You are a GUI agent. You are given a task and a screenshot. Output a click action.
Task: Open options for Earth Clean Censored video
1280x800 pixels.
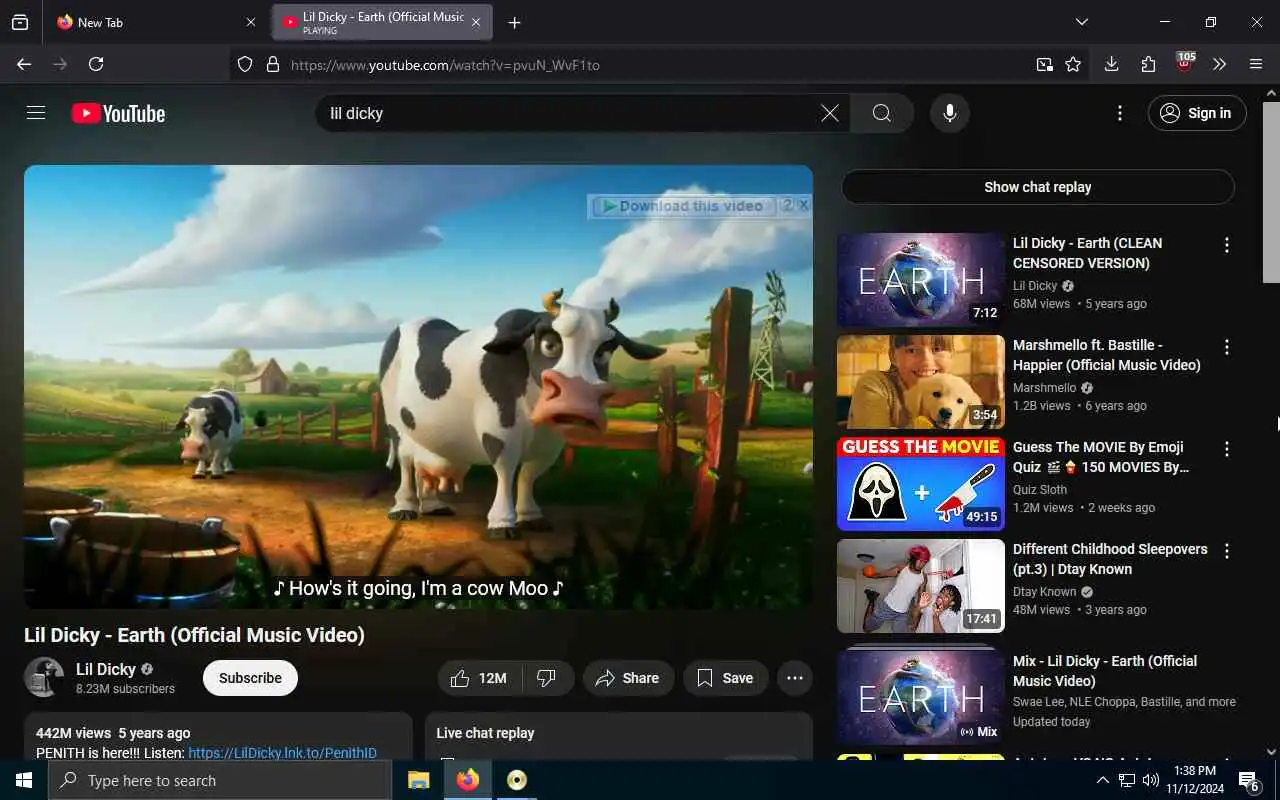(1227, 245)
